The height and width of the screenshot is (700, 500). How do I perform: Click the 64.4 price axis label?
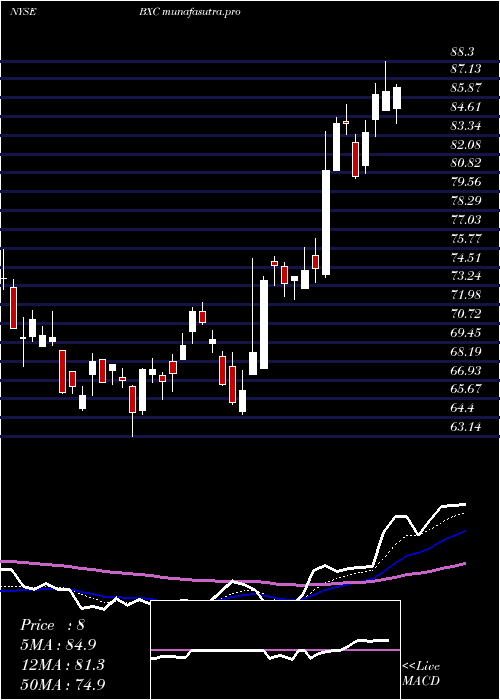coord(463,408)
